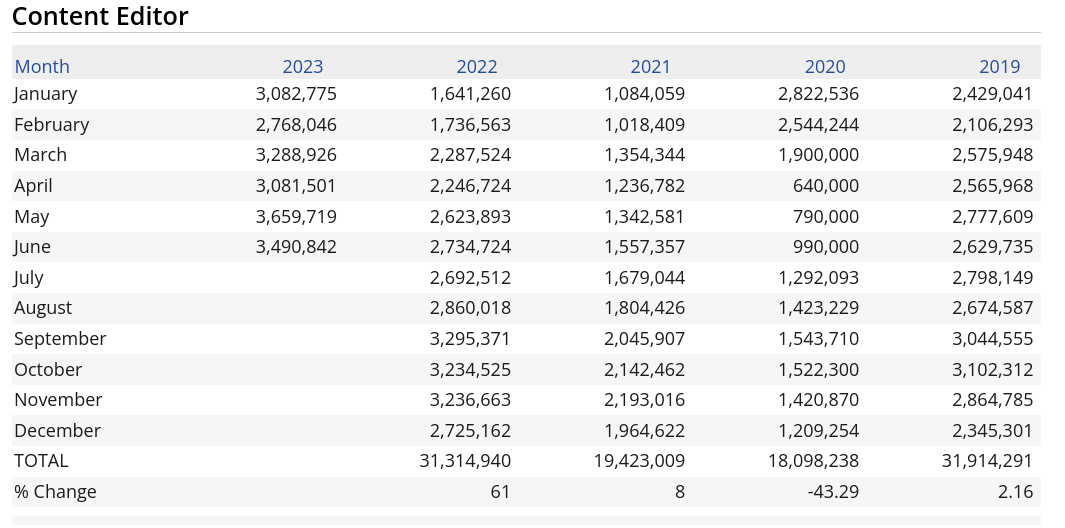Click the September row label
This screenshot has height=528, width=1065.
[60, 339]
